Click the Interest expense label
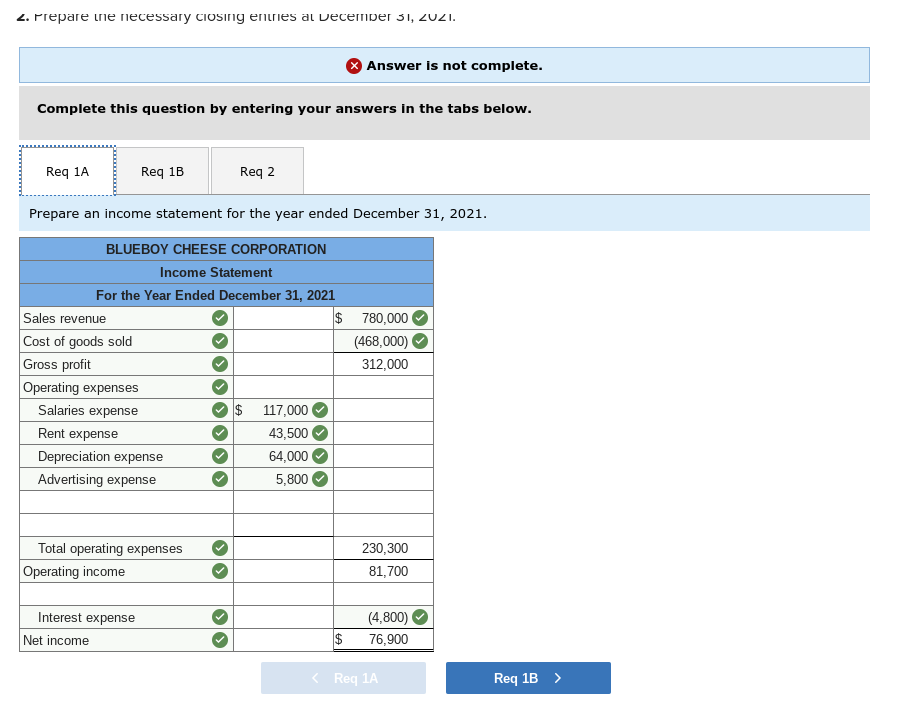919x714 pixels. click(x=86, y=618)
